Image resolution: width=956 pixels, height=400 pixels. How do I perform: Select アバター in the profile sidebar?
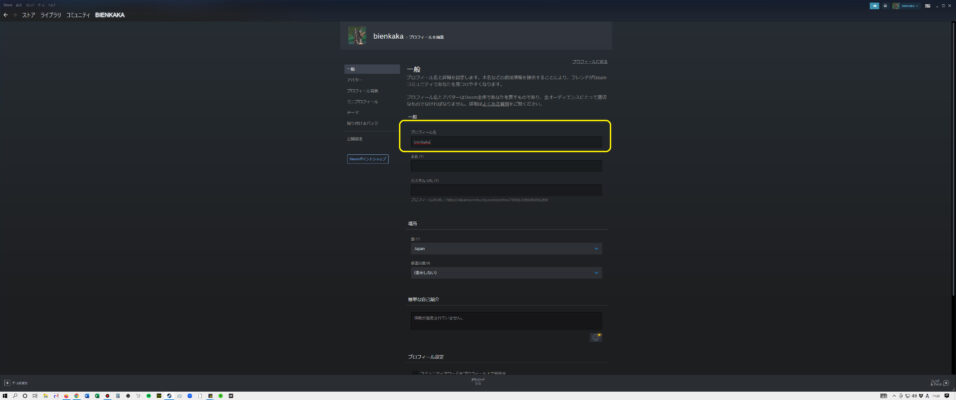pyautogui.click(x=355, y=79)
